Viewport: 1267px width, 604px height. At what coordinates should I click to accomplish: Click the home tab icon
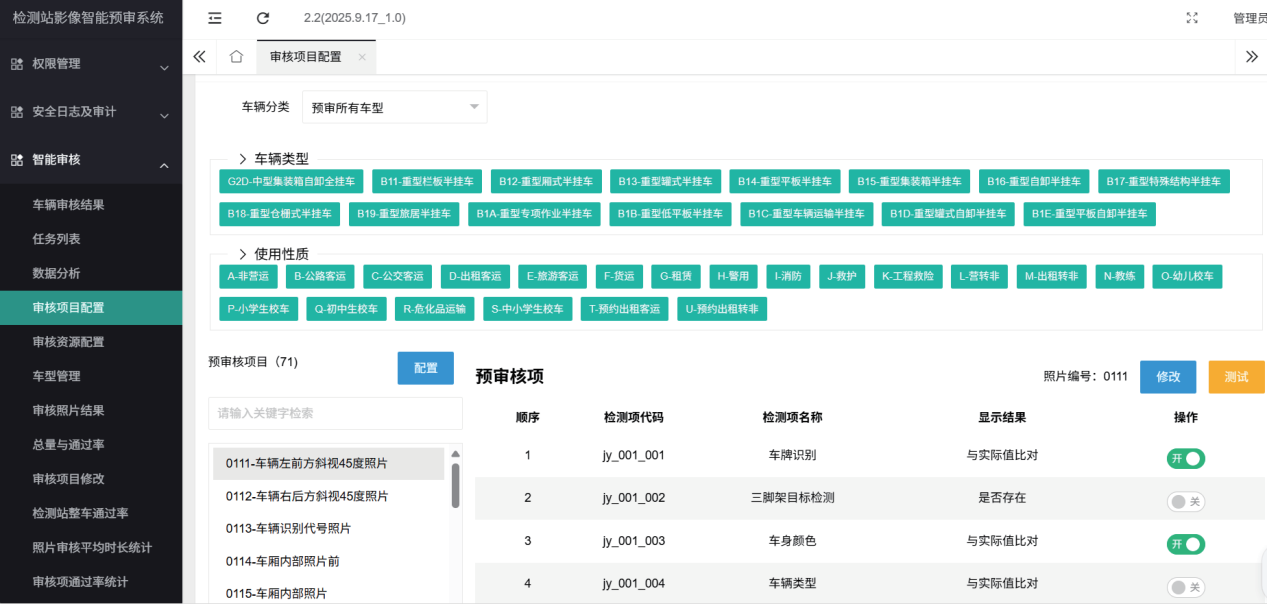coord(236,57)
